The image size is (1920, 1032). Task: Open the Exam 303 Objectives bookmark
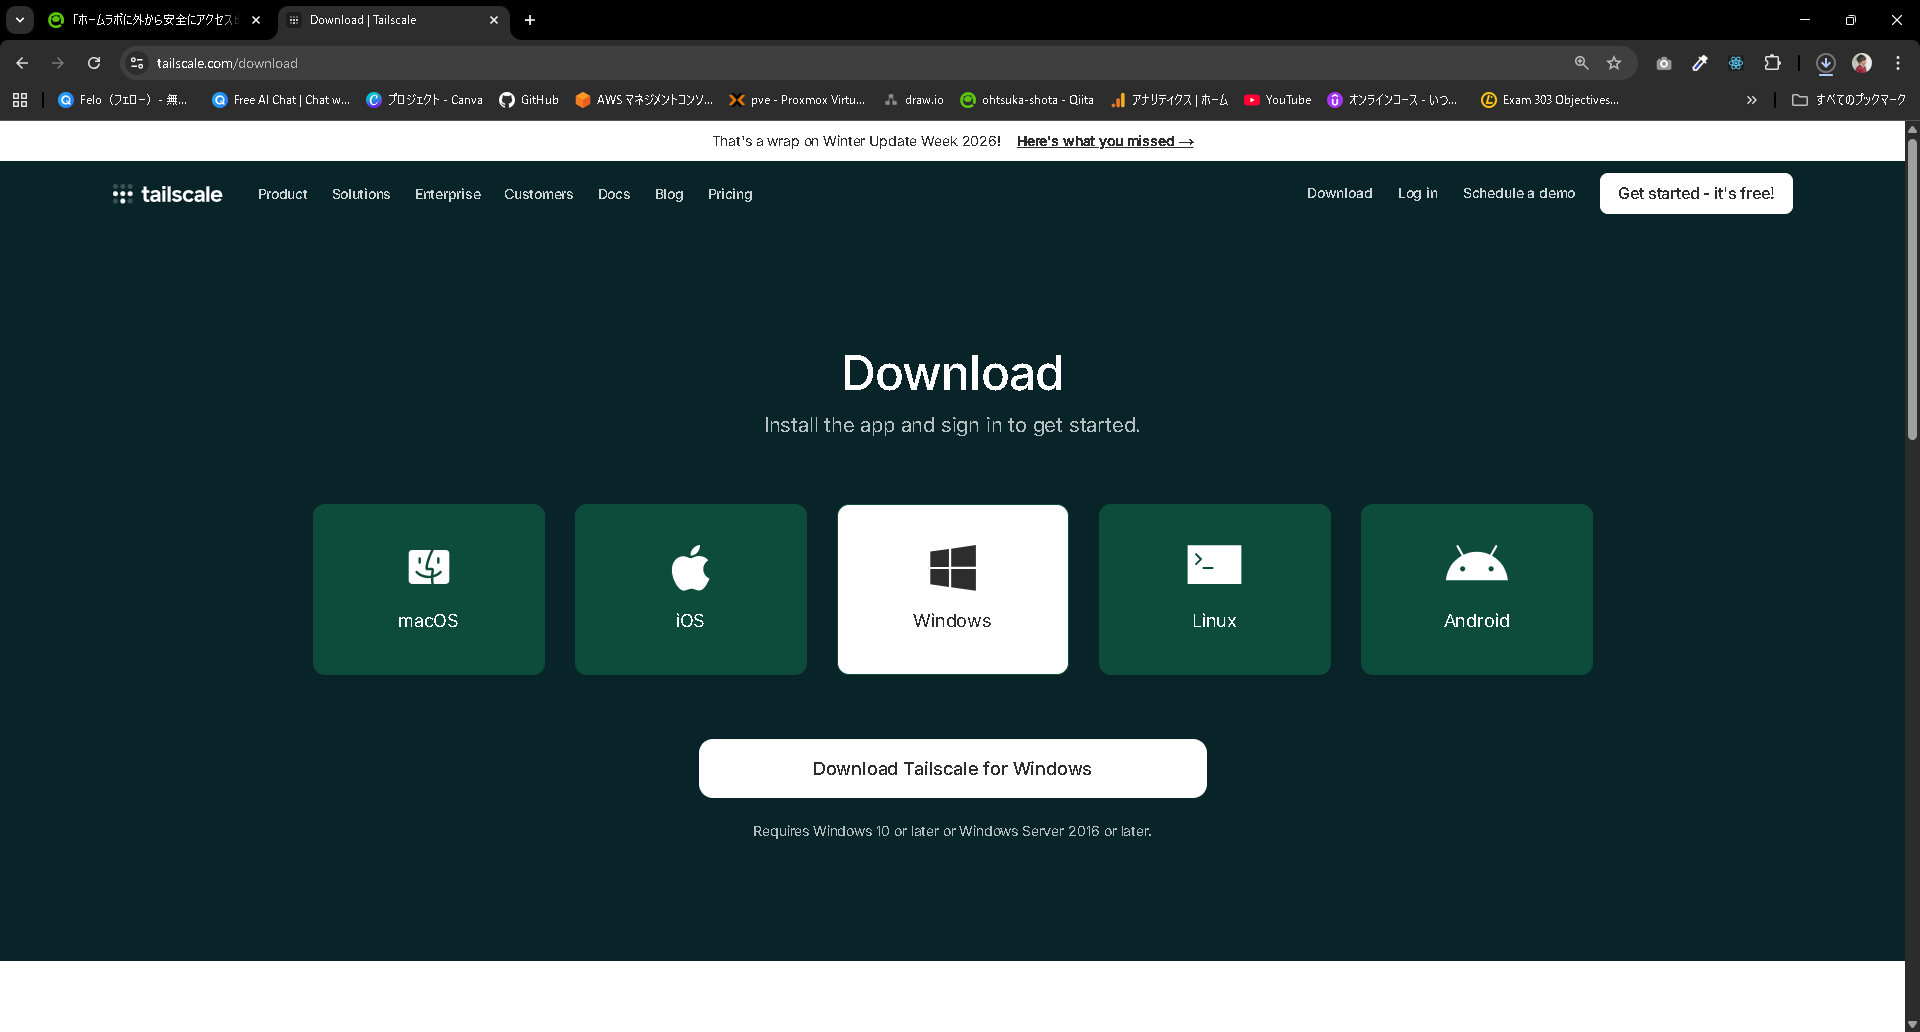coord(1550,100)
